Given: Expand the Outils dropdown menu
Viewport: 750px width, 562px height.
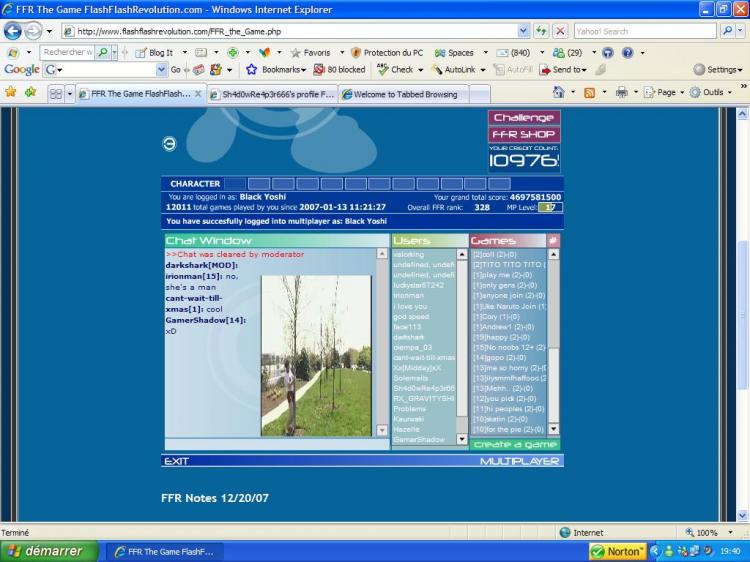Looking at the screenshot, I should point(710,93).
